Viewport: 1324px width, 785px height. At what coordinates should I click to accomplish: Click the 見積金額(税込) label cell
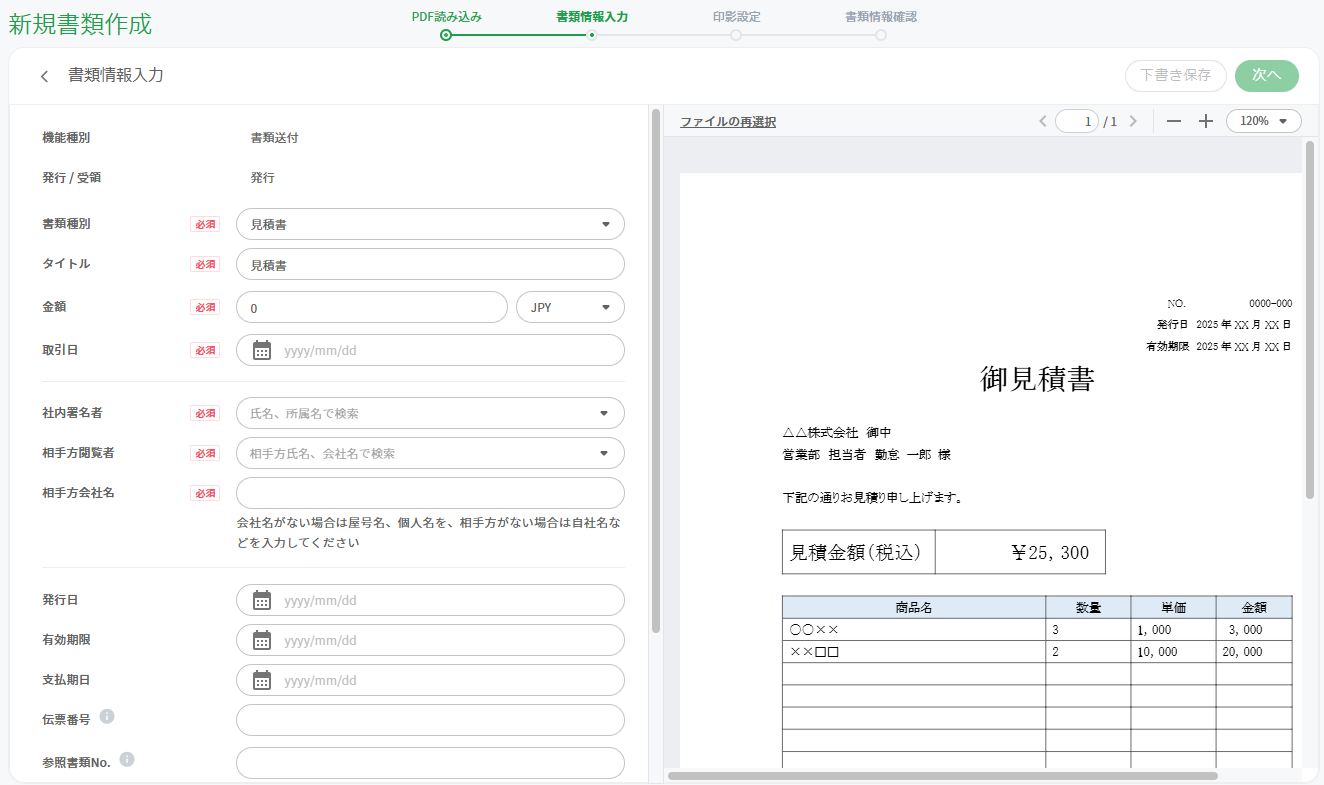pyautogui.click(x=859, y=552)
